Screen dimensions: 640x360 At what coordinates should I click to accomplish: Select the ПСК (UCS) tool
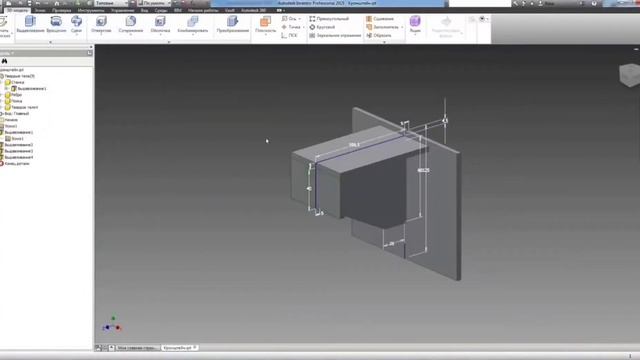(289, 36)
